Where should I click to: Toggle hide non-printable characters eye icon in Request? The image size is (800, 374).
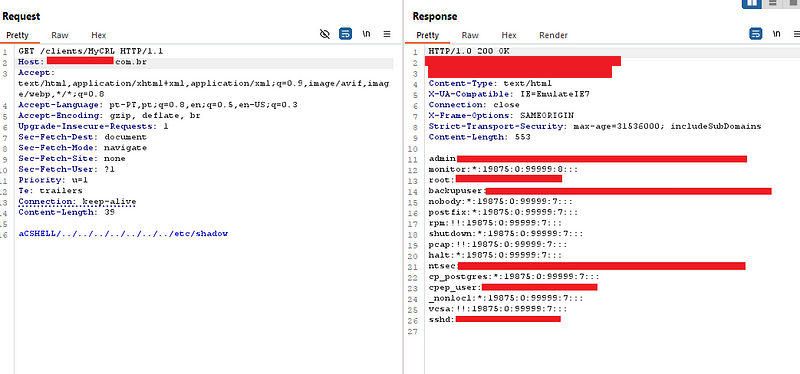(x=324, y=34)
